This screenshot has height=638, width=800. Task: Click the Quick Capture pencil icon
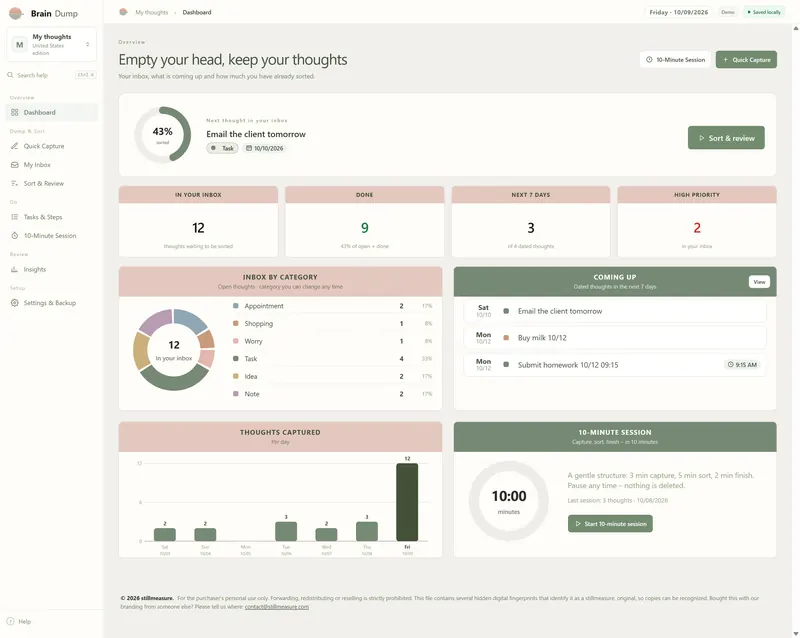coord(14,146)
